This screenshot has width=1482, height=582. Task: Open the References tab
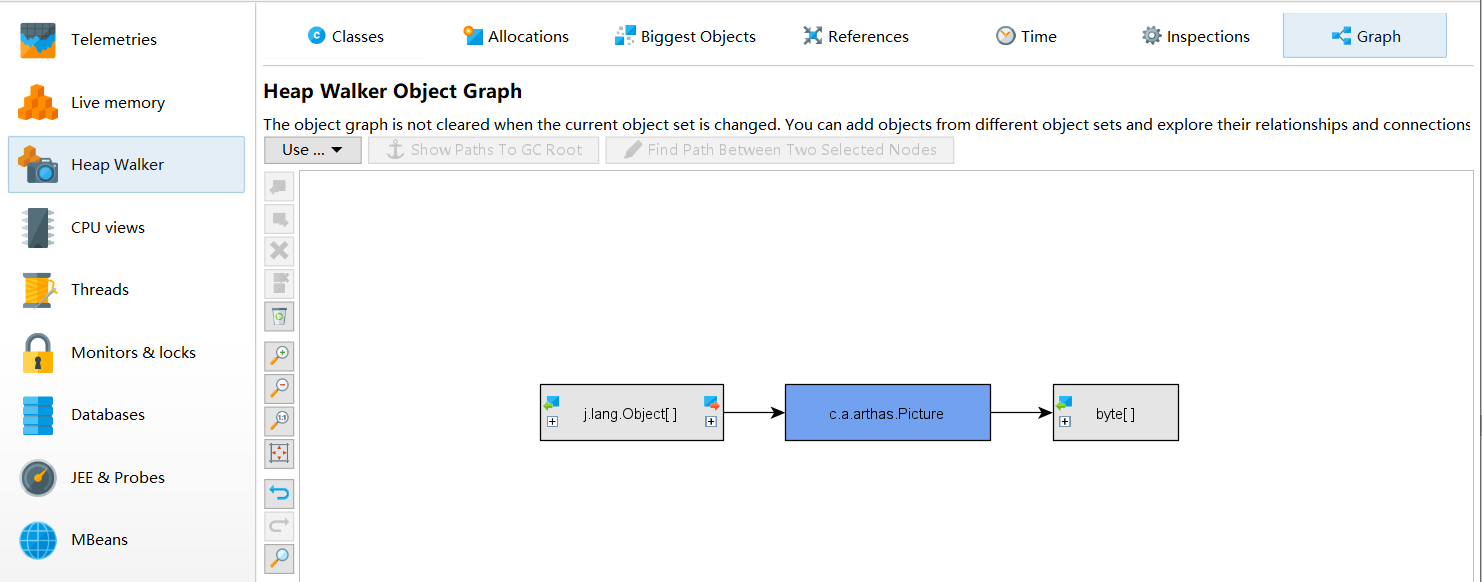855,37
